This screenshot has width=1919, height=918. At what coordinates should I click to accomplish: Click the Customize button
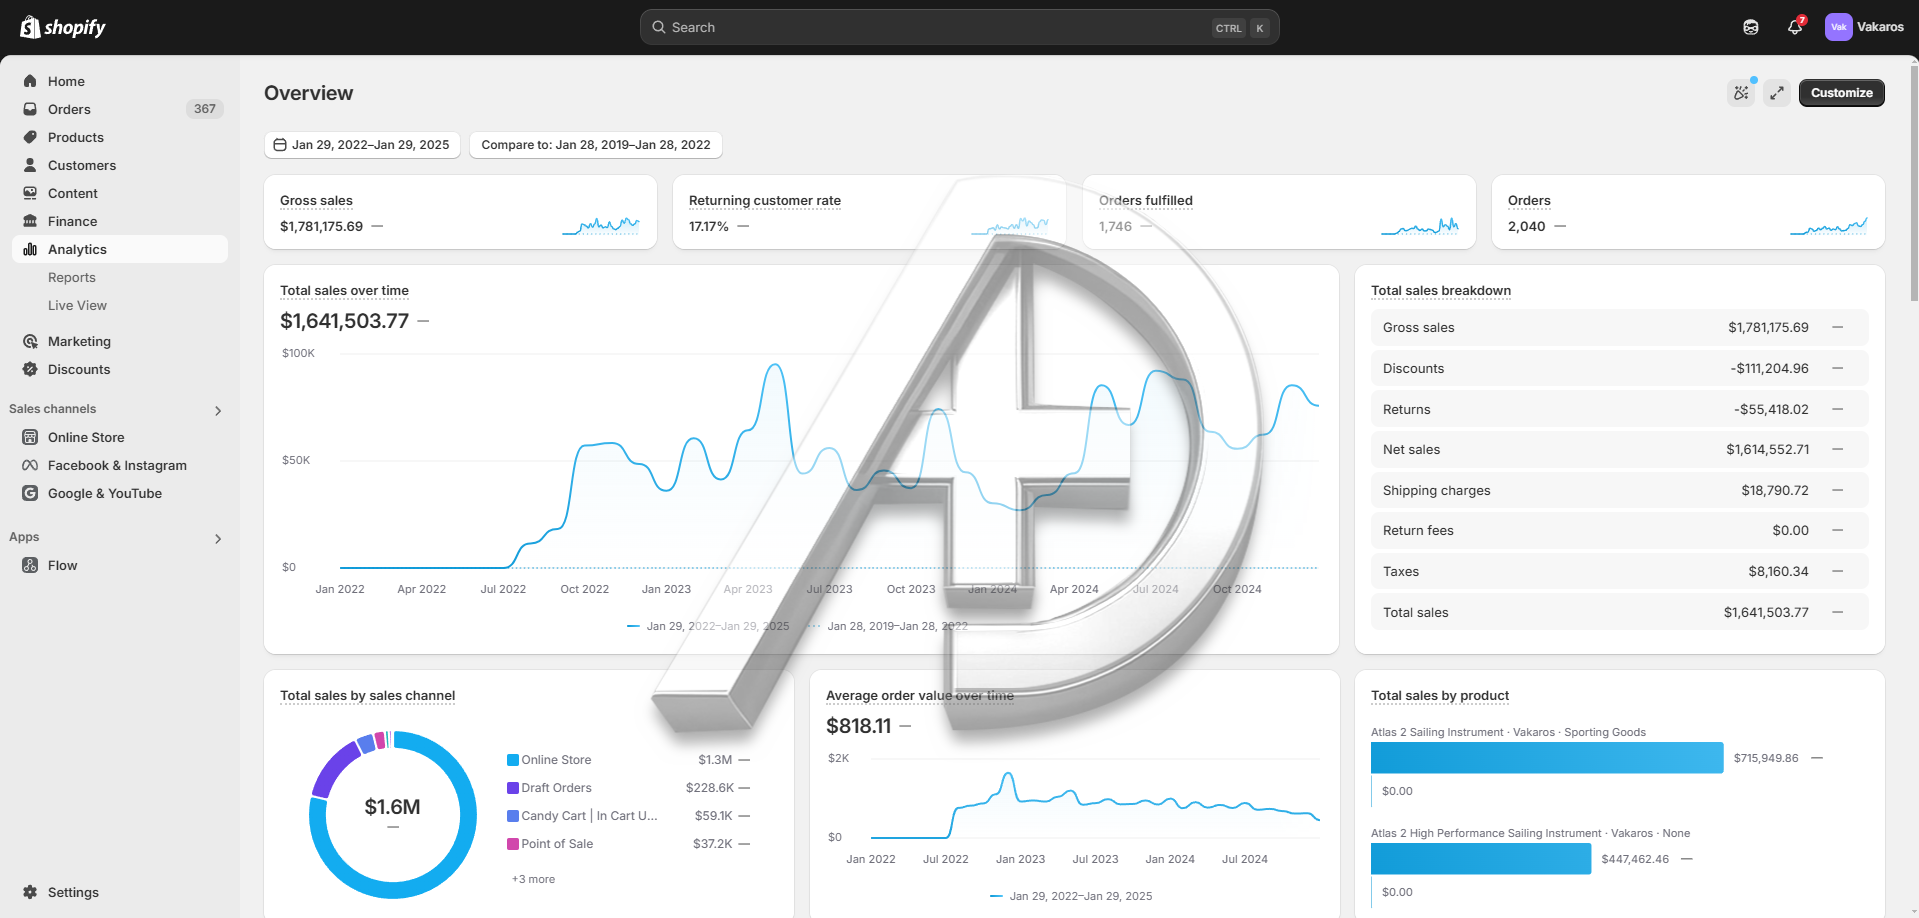click(x=1841, y=93)
